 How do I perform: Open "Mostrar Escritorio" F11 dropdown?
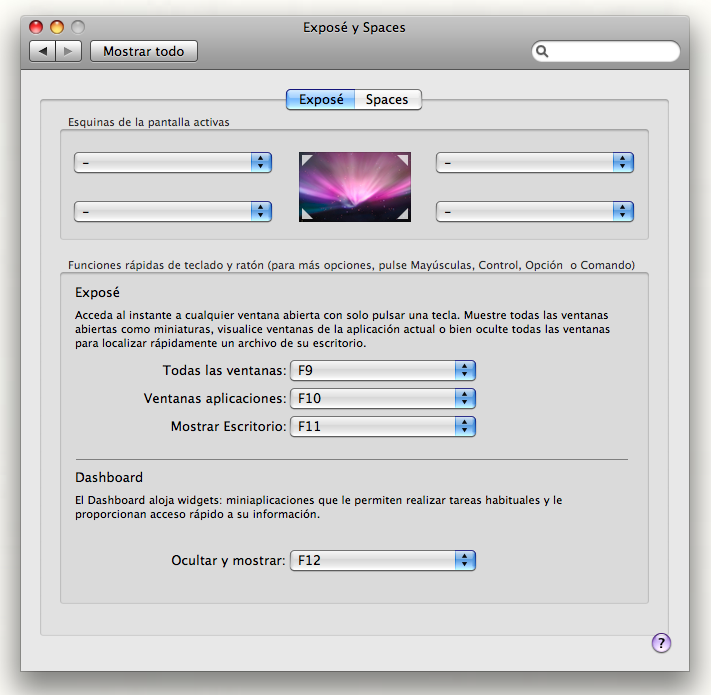(383, 427)
